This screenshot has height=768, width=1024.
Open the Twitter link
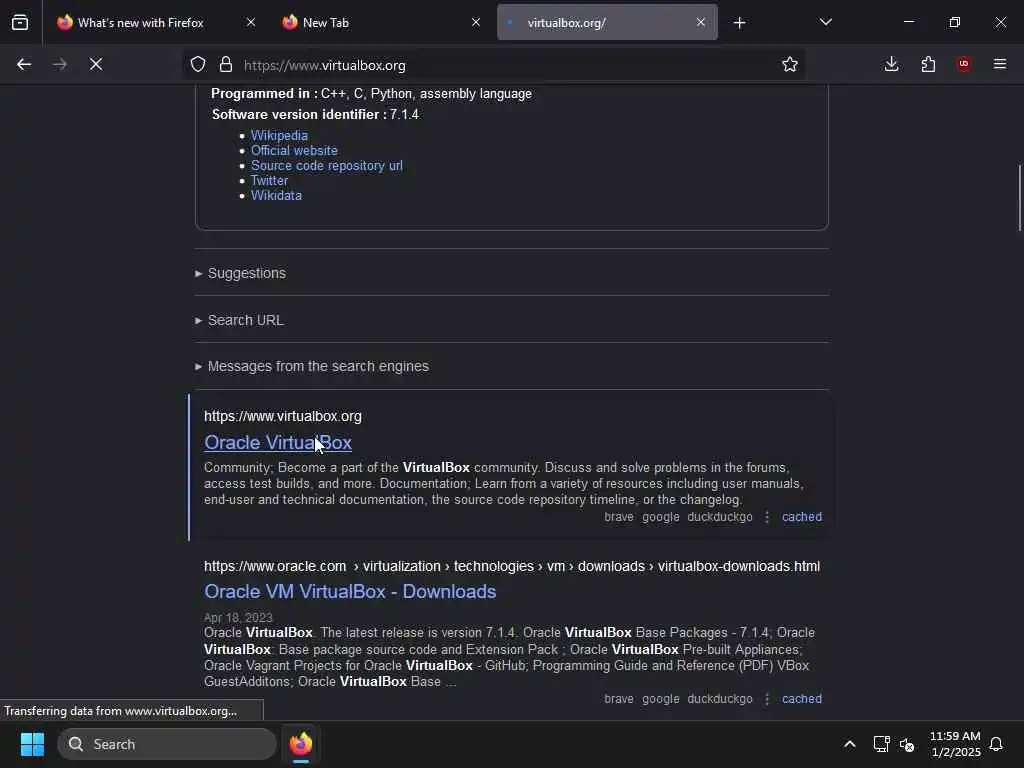pyautogui.click(x=269, y=180)
